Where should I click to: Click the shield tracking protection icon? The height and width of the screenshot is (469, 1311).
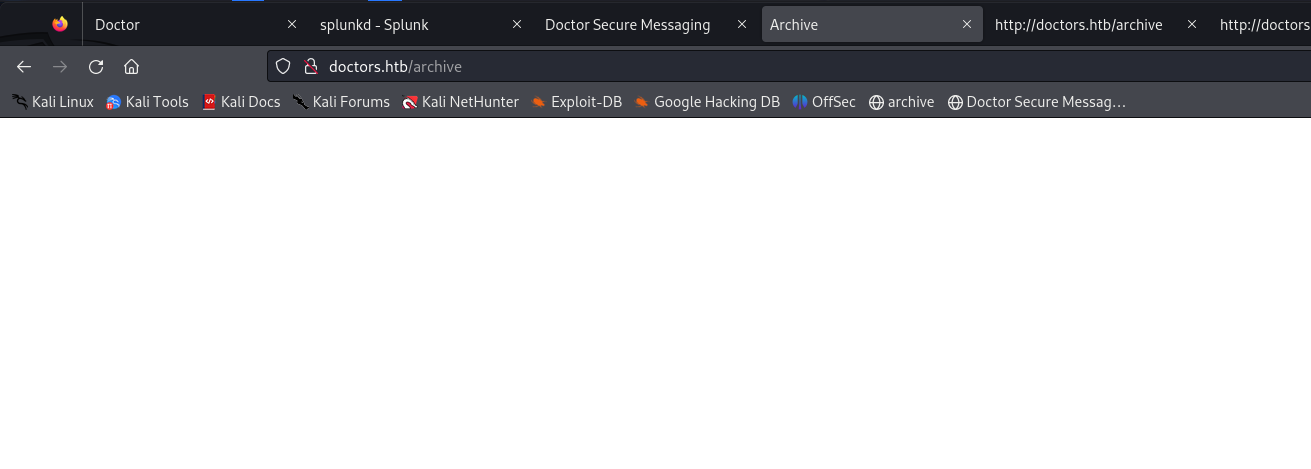click(283, 67)
